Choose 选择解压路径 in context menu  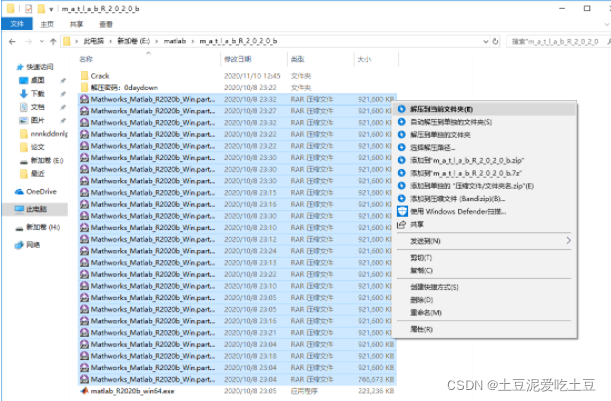click(485, 148)
